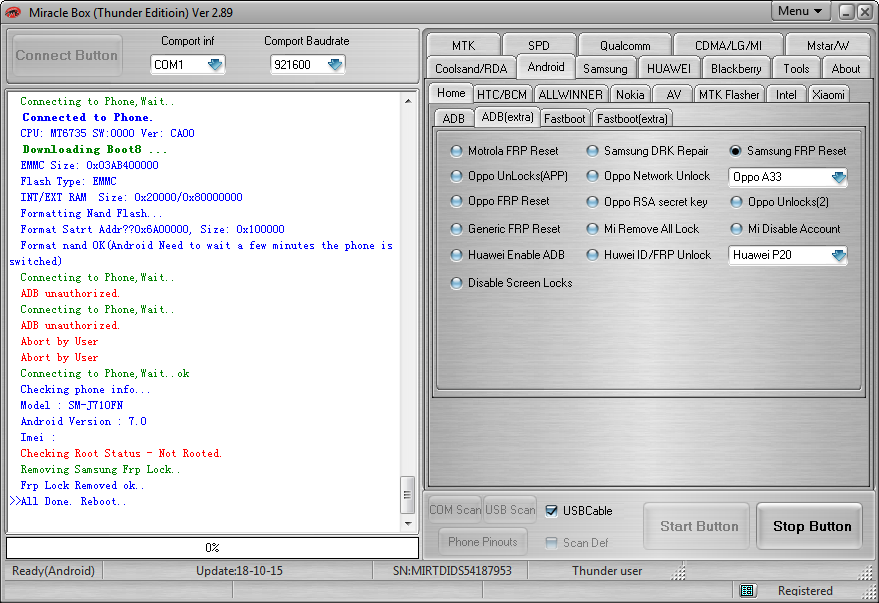Switch to the SPD tab
Screen dimensions: 879x603
539,45
